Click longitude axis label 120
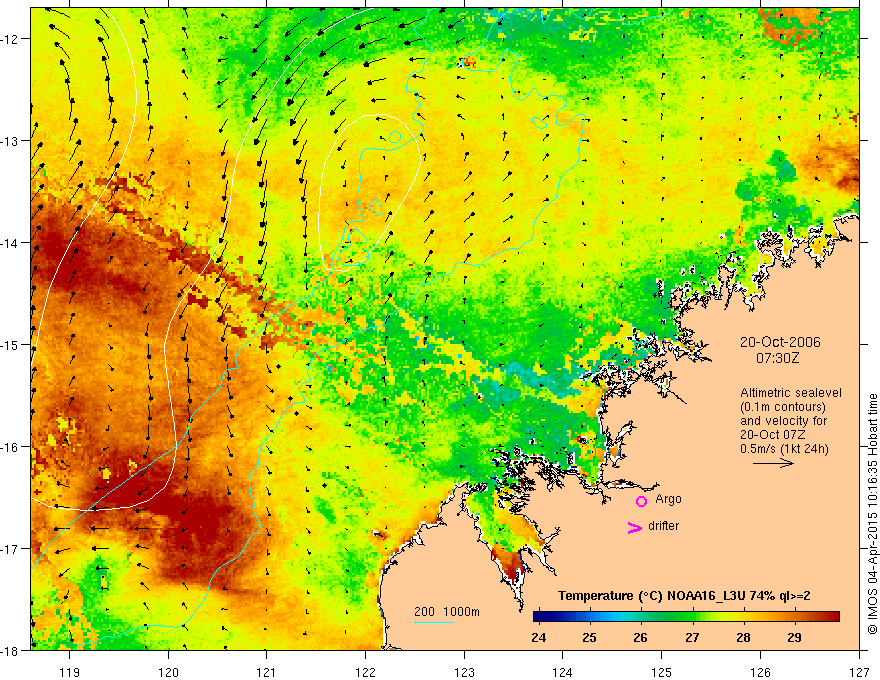 168,672
